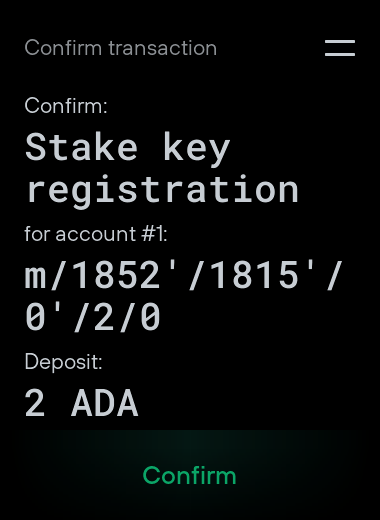Click the leading m in derivation path

pyautogui.click(x=35, y=277)
